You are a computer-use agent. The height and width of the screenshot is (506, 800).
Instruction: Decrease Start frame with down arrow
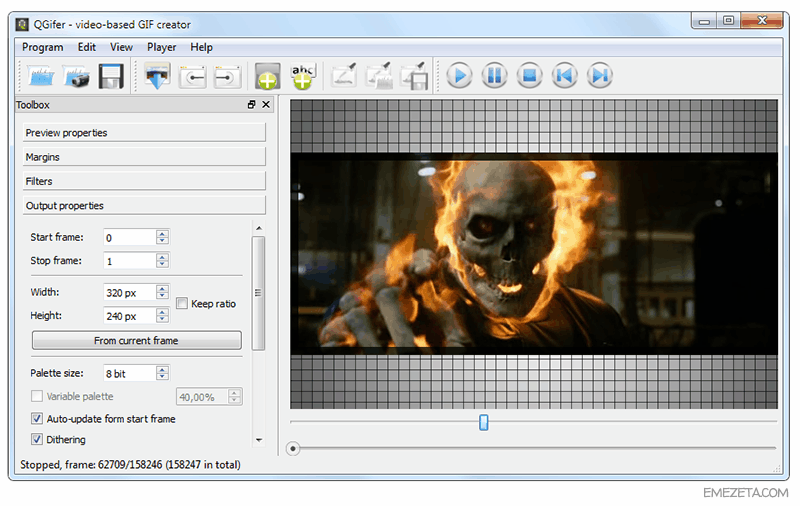[x=162, y=241]
